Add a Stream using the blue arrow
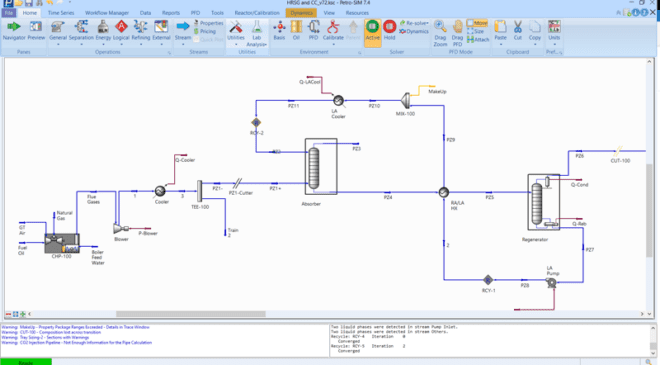The image size is (660, 365). (183, 27)
